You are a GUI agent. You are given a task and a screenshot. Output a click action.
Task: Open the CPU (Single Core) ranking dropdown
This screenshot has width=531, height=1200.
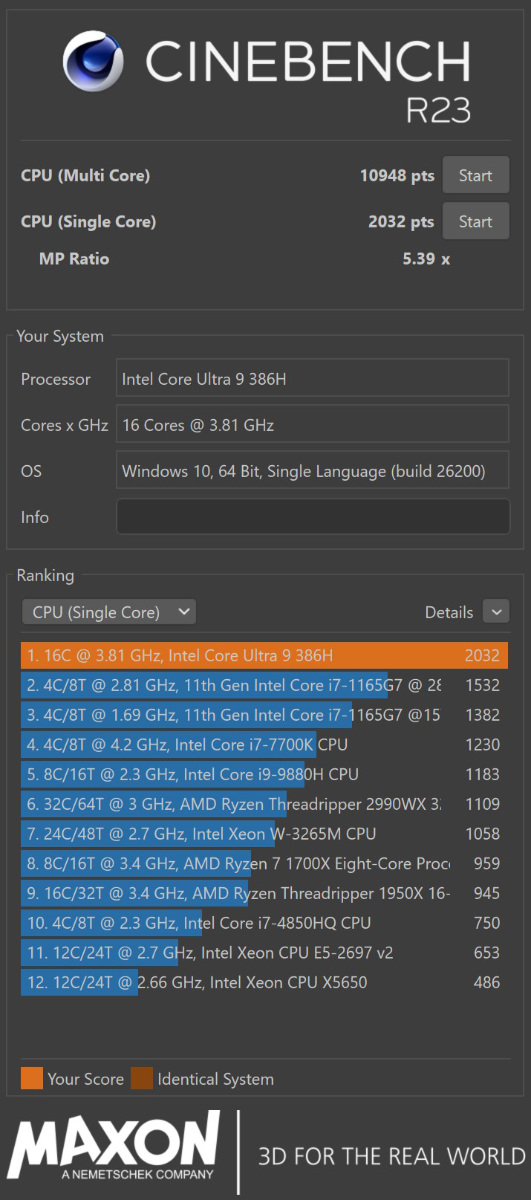pyautogui.click(x=109, y=612)
